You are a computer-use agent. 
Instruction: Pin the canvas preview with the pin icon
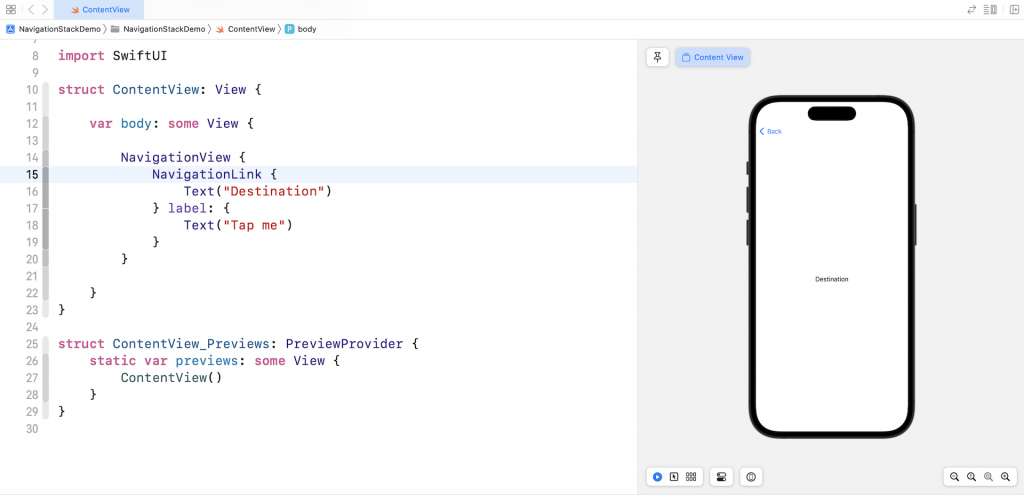657,57
